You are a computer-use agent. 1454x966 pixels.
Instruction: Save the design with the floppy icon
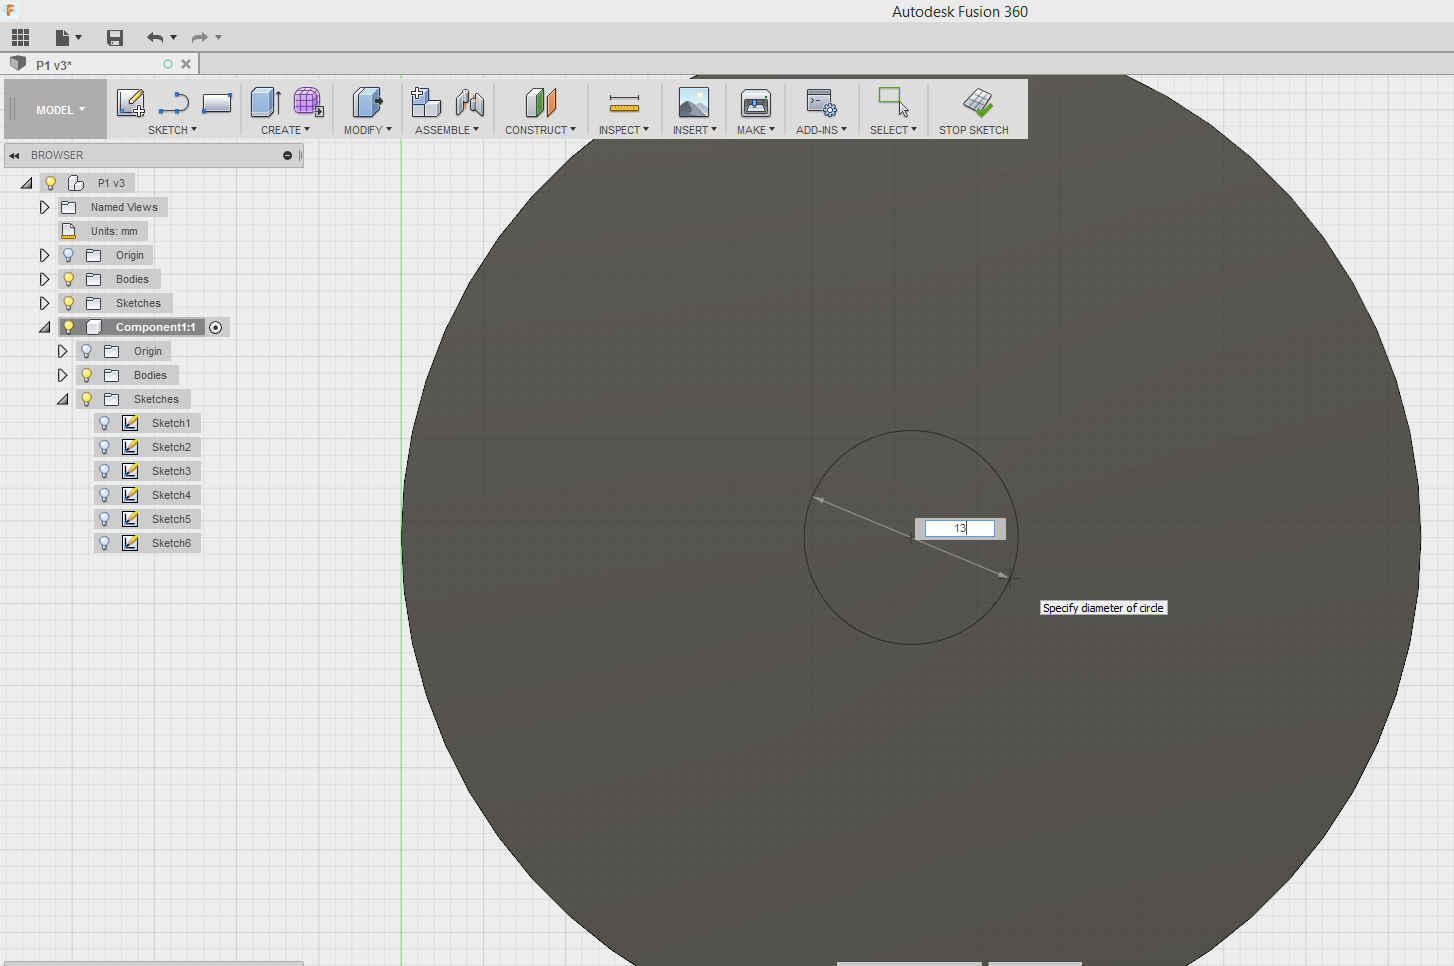coord(115,38)
